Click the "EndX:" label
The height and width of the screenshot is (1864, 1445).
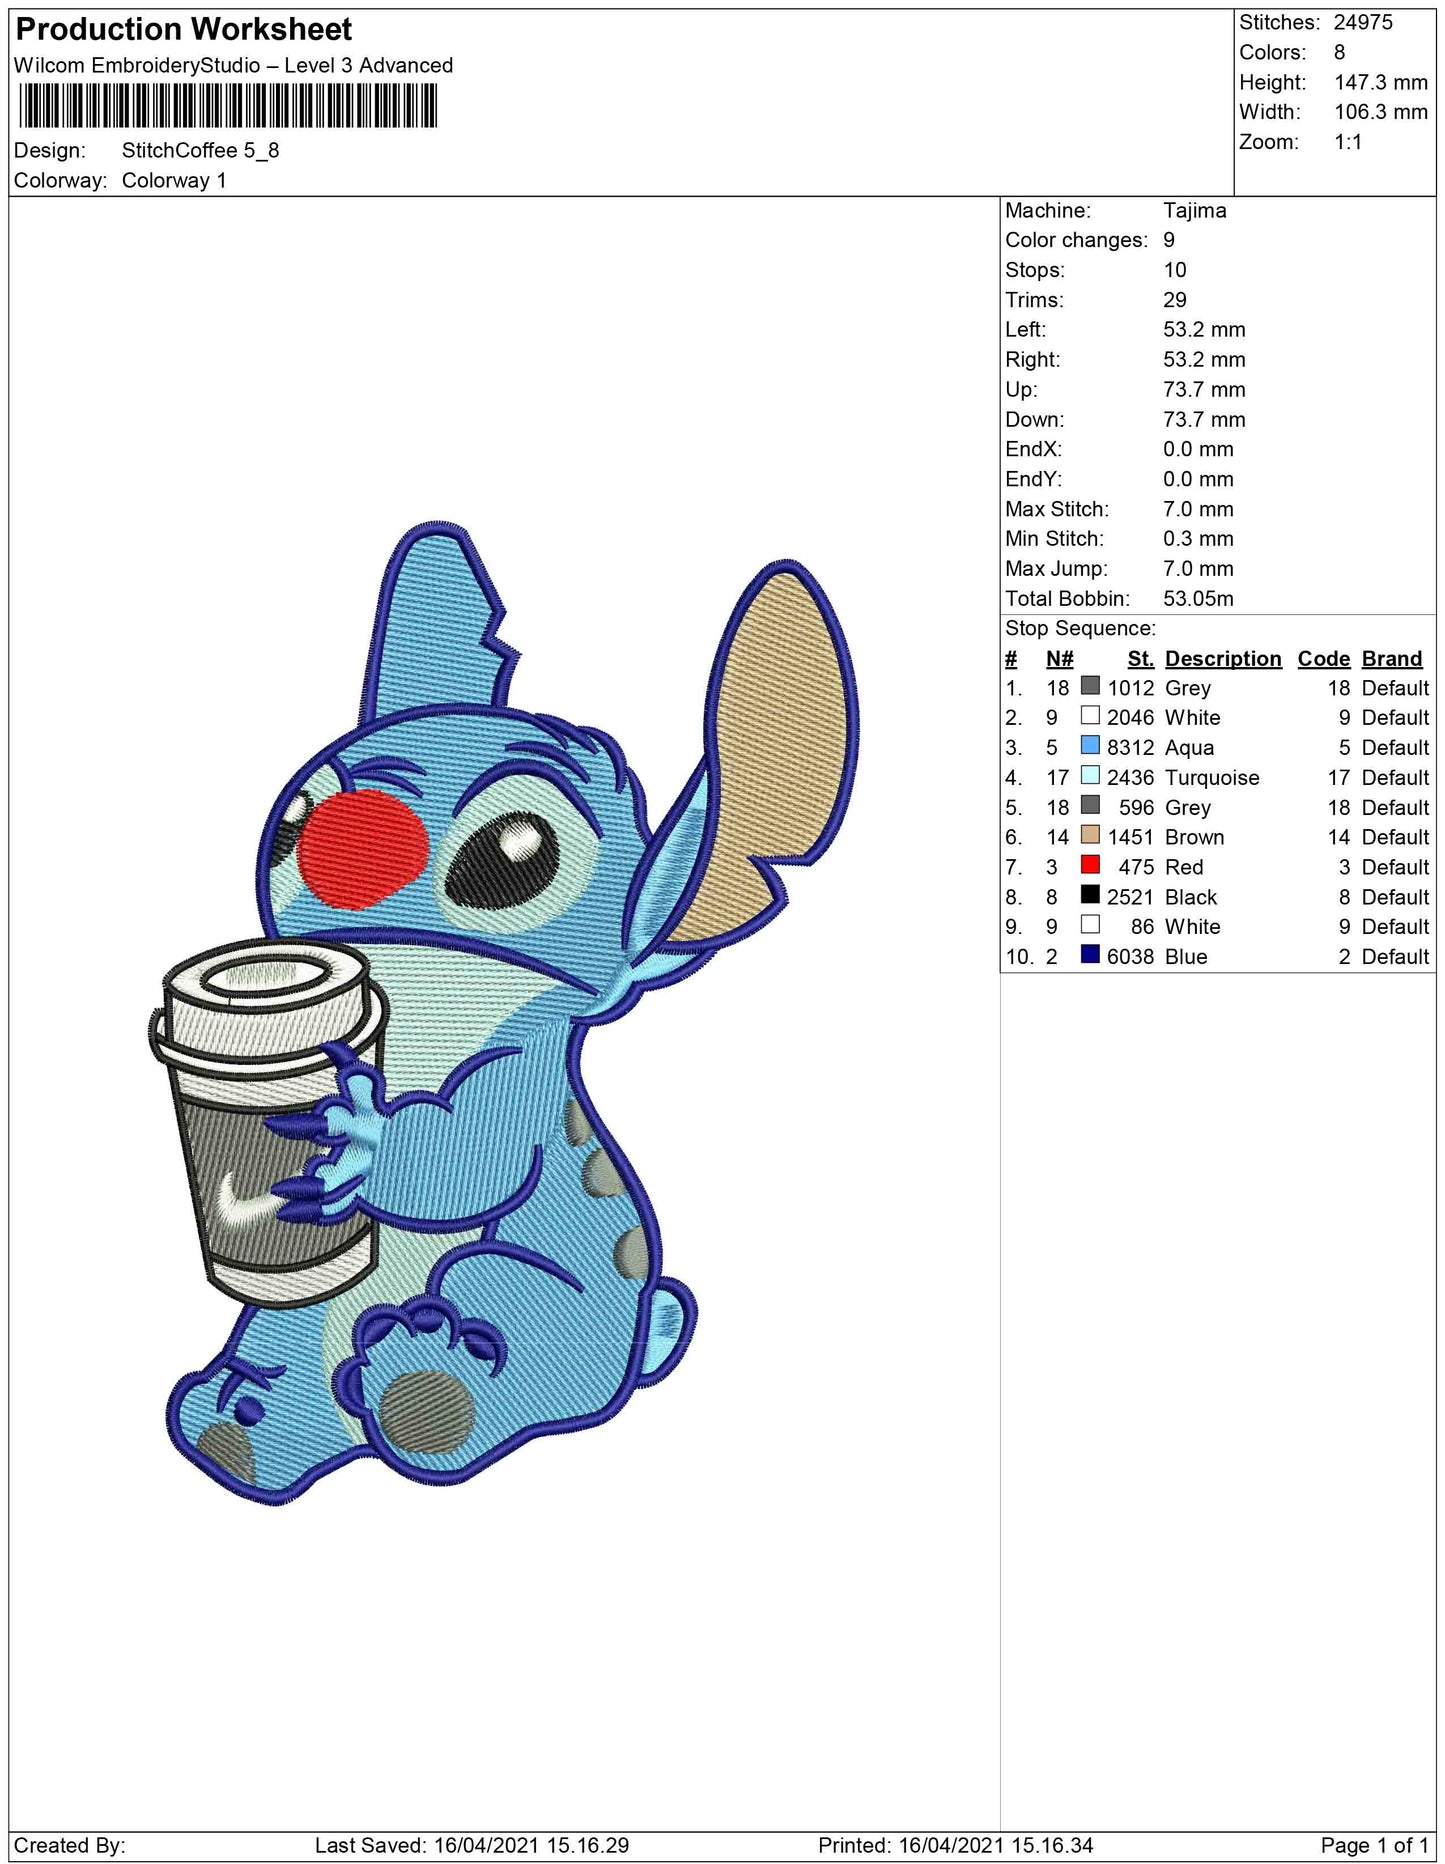(x=1034, y=451)
